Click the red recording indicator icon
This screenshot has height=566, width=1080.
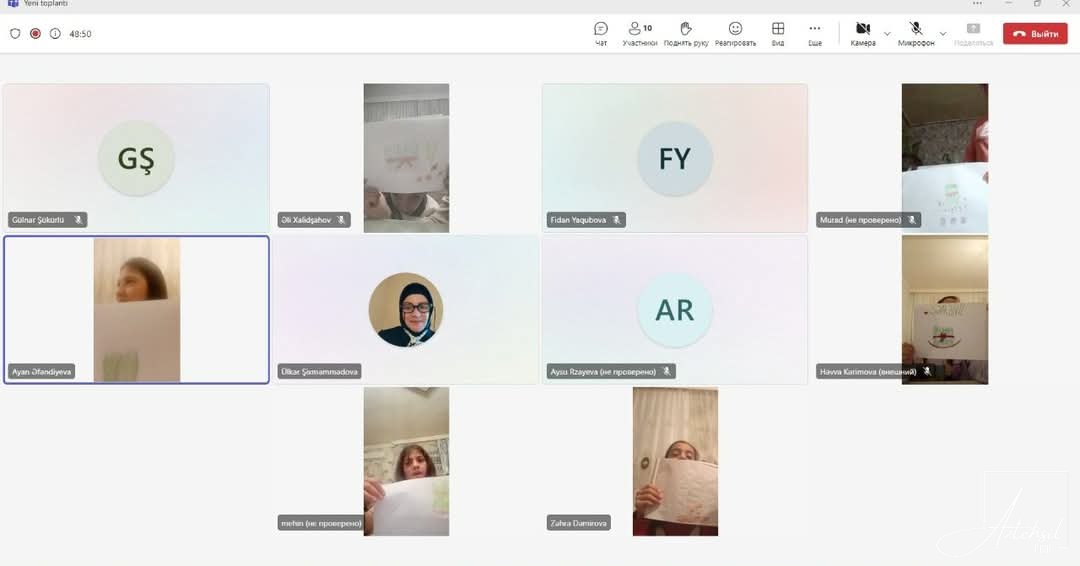click(x=35, y=33)
